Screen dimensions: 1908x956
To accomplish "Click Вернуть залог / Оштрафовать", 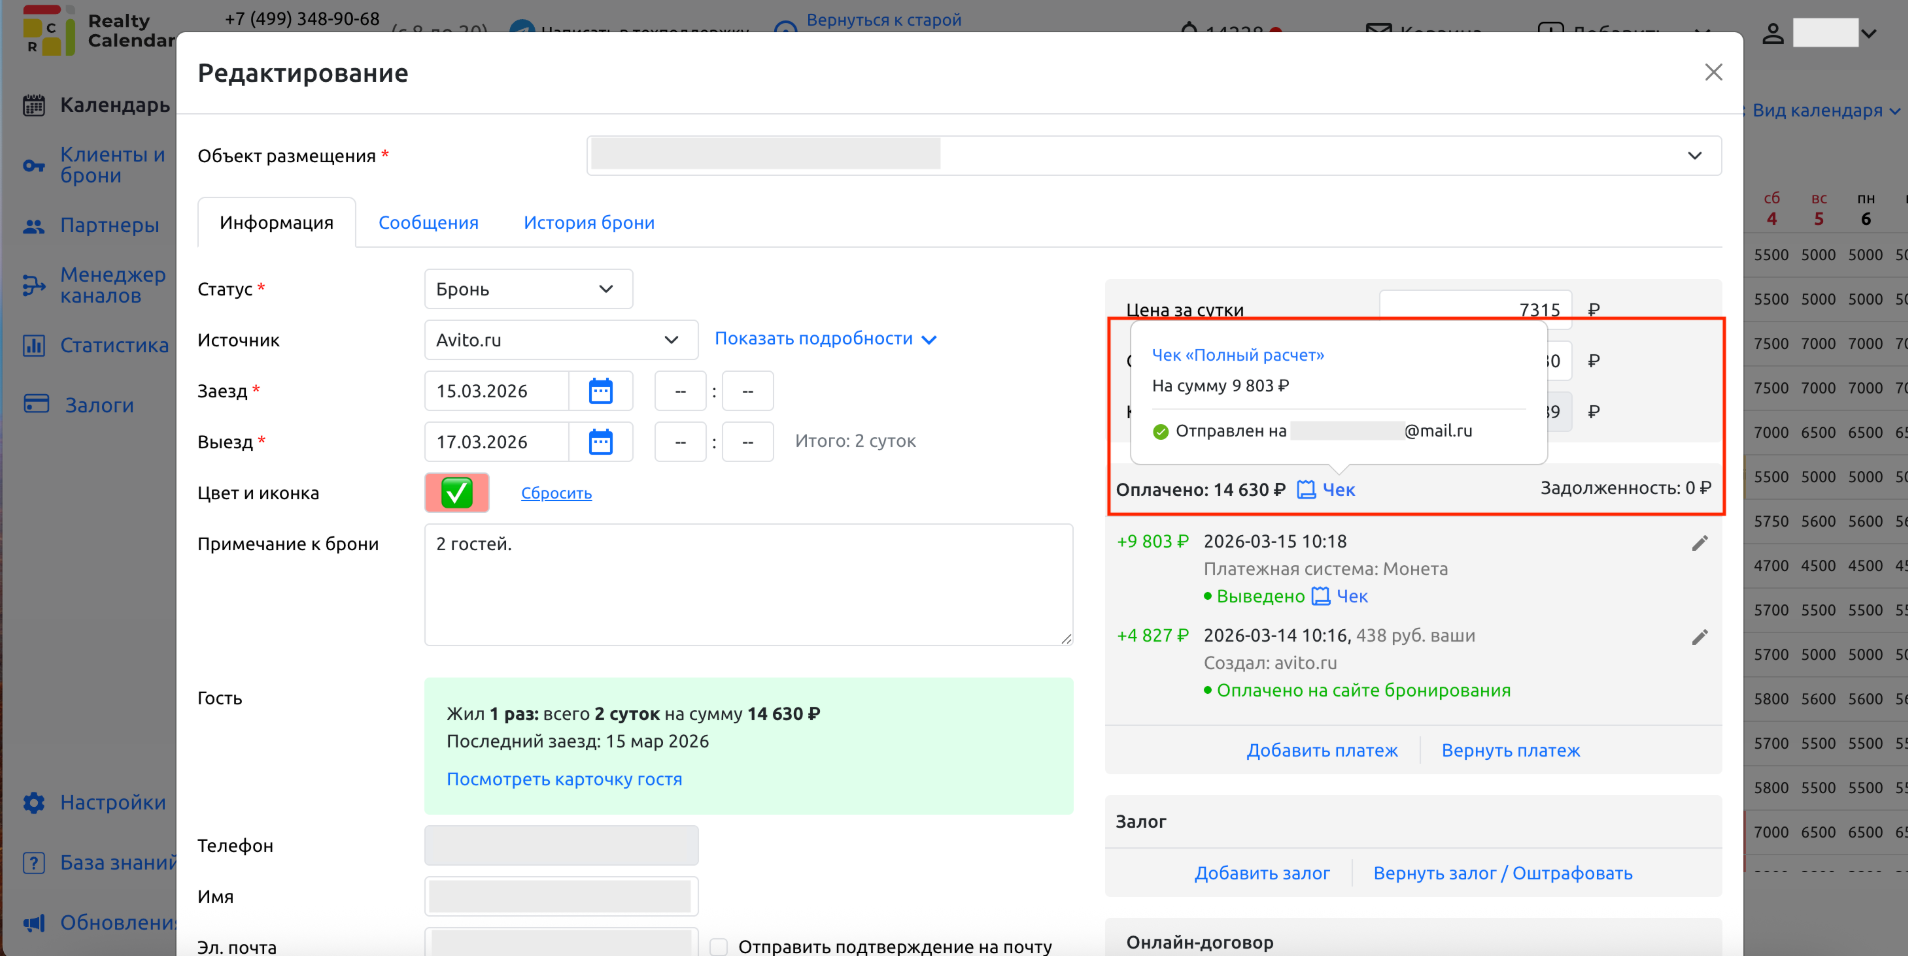I will (1503, 874).
